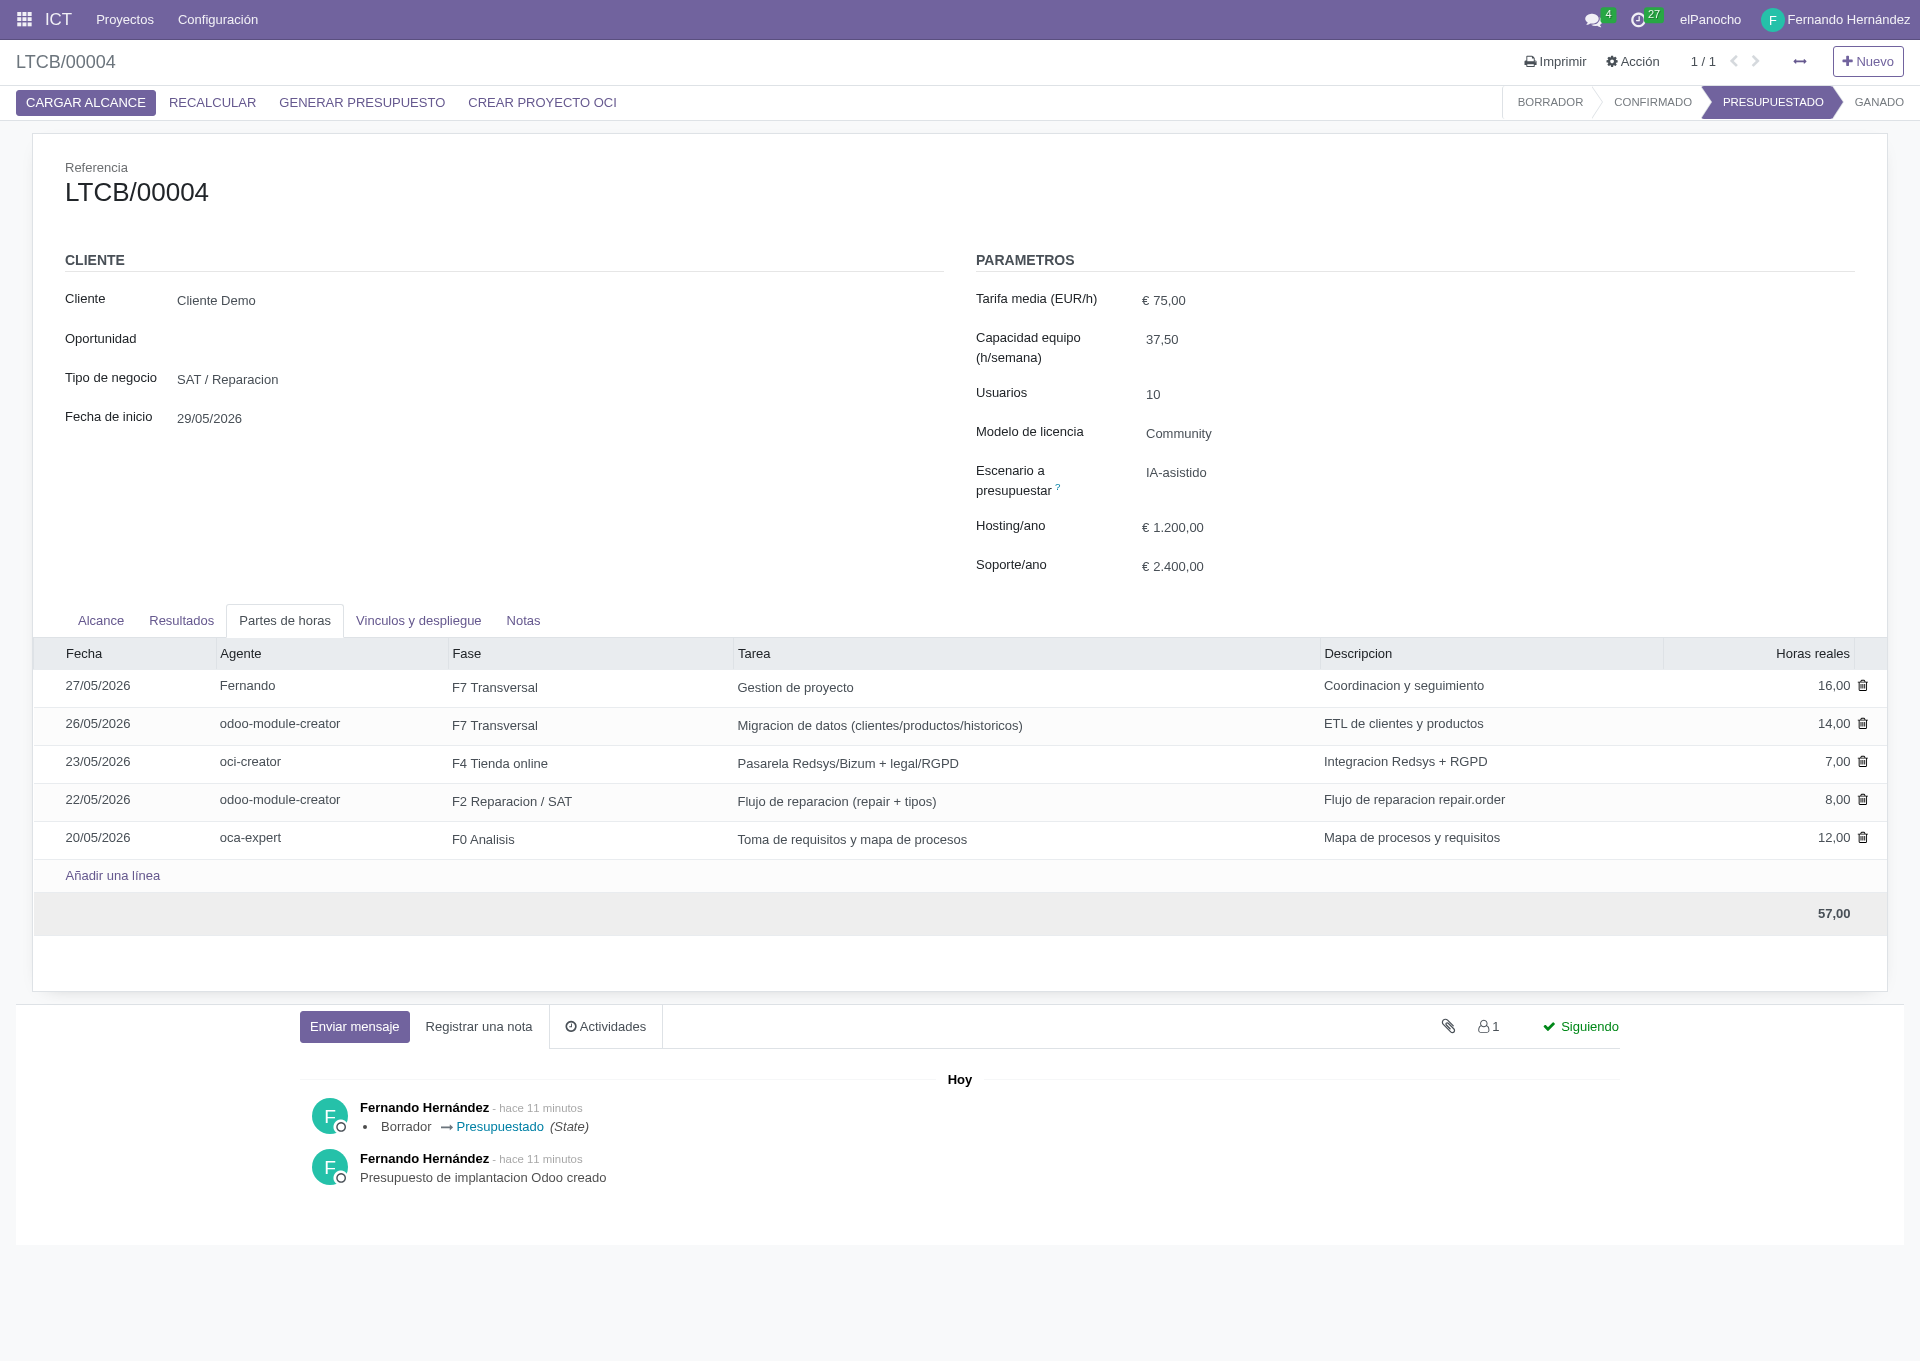Open the Acción dropdown menu
This screenshot has height=1361, width=1920.
click(1633, 62)
